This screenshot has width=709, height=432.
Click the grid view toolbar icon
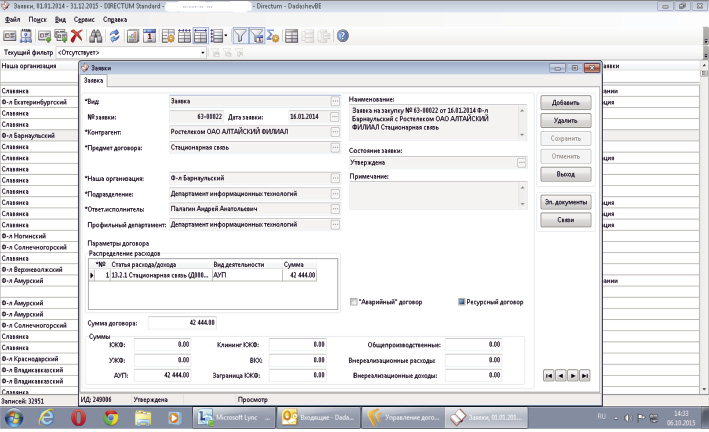(x=292, y=36)
